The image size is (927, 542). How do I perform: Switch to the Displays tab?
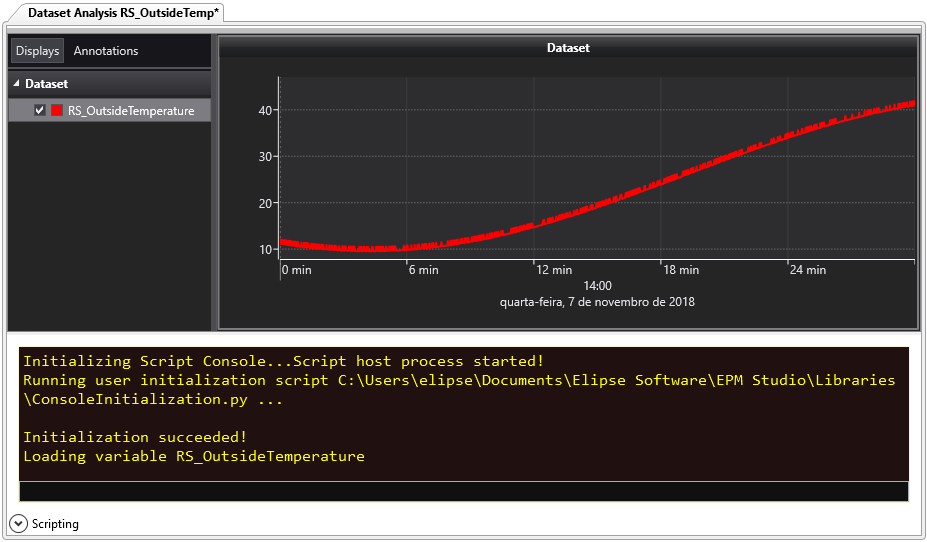[x=37, y=51]
